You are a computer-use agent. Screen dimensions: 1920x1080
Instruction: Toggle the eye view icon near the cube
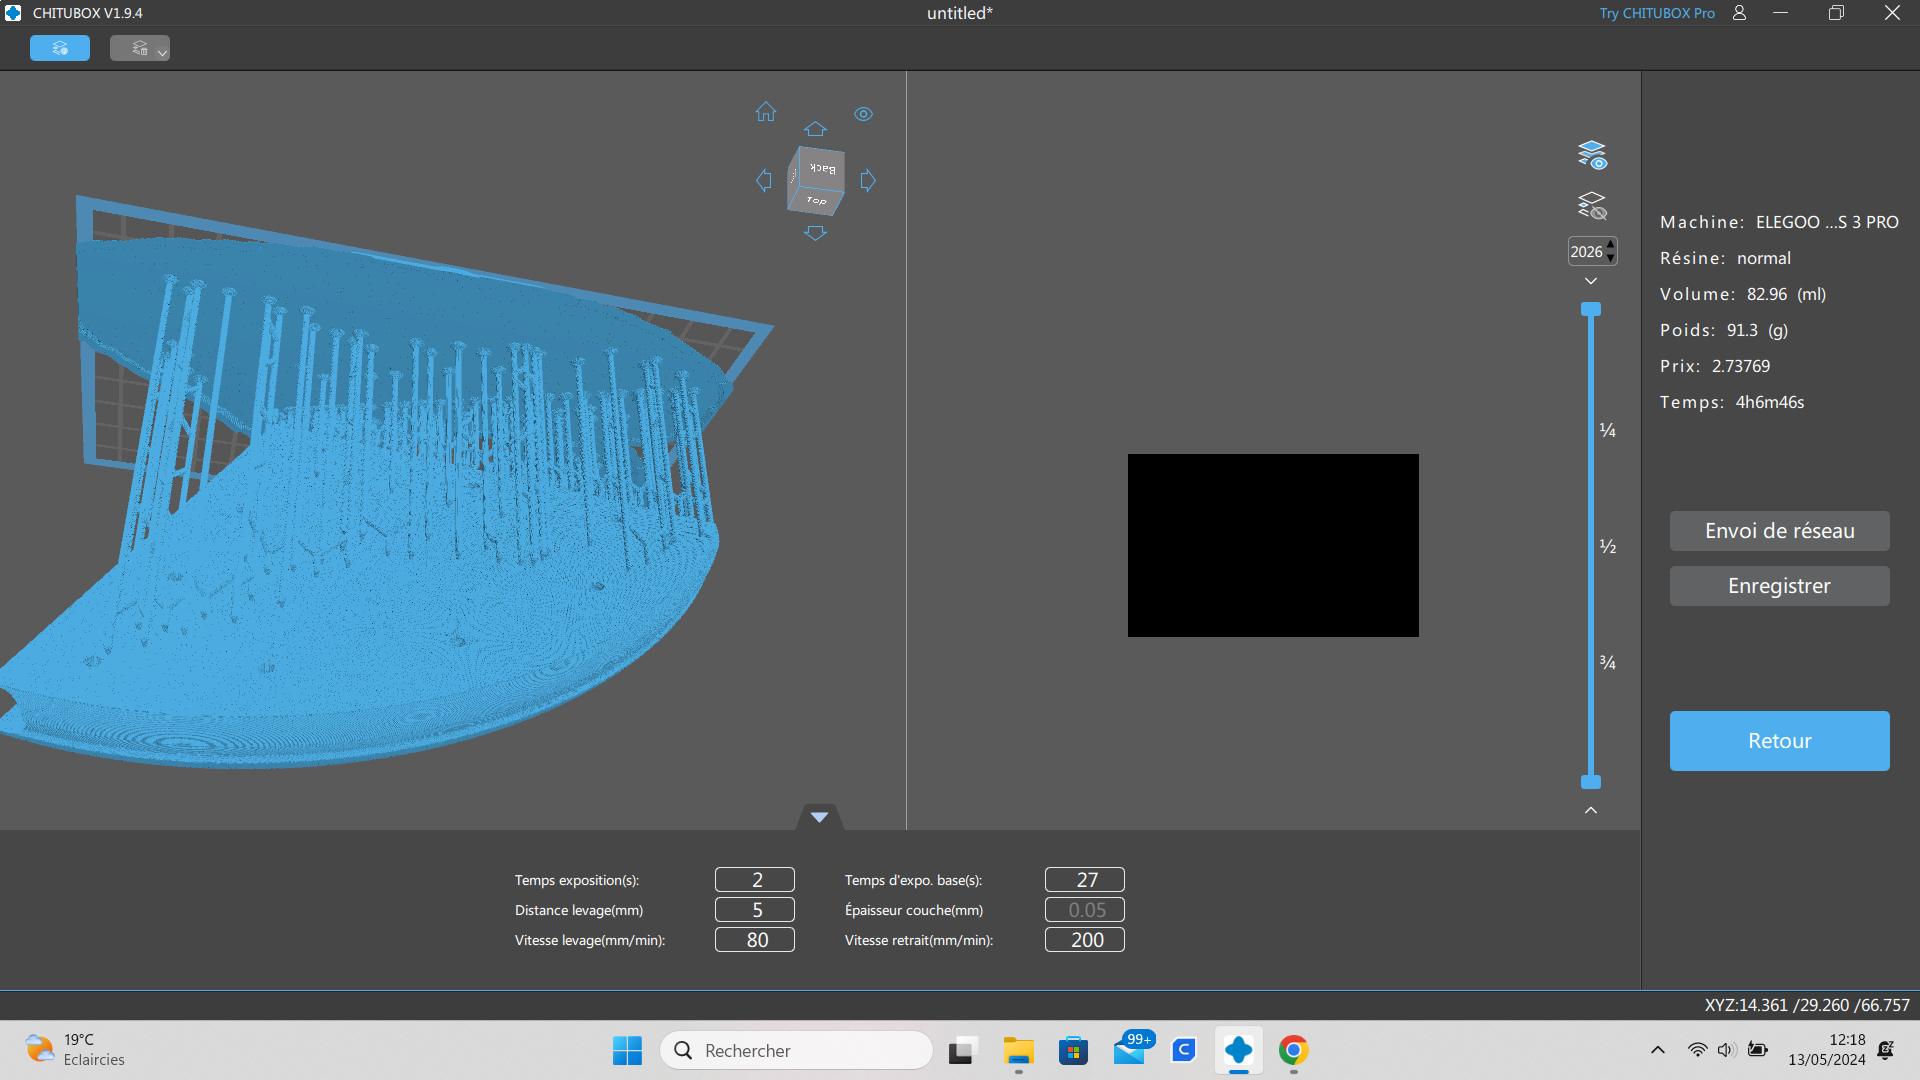pyautogui.click(x=864, y=114)
